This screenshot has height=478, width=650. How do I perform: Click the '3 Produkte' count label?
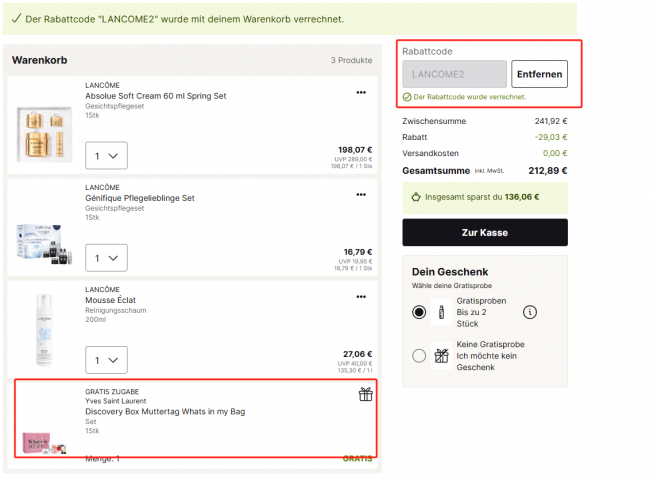click(351, 60)
